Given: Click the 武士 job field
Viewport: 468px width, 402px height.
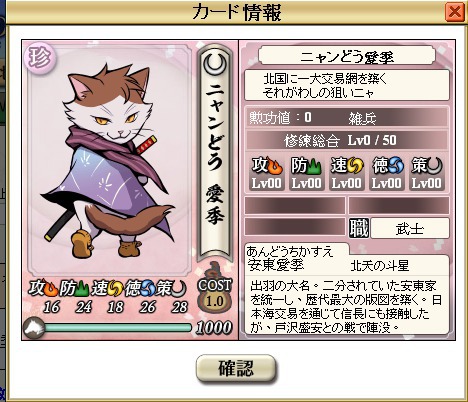Looking at the screenshot, I should coord(410,228).
